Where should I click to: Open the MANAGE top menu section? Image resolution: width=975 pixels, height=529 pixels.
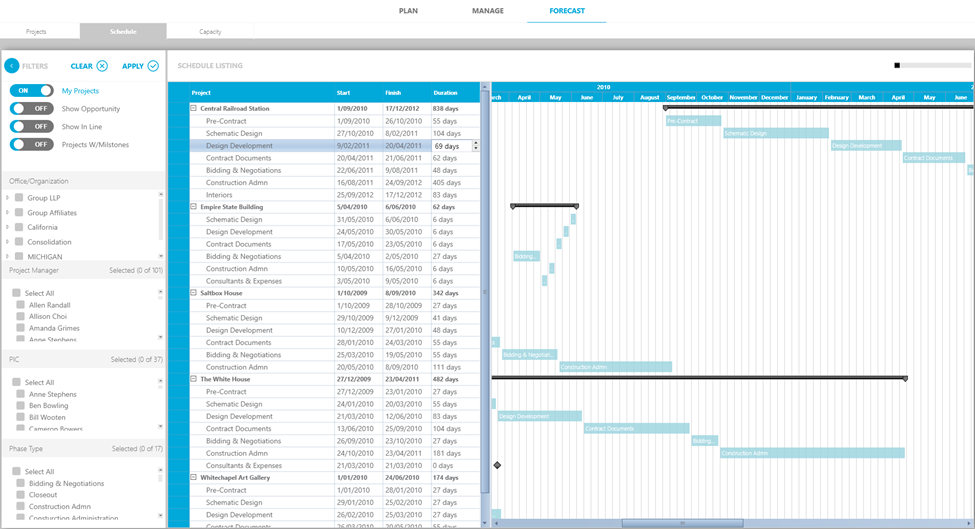pos(487,11)
